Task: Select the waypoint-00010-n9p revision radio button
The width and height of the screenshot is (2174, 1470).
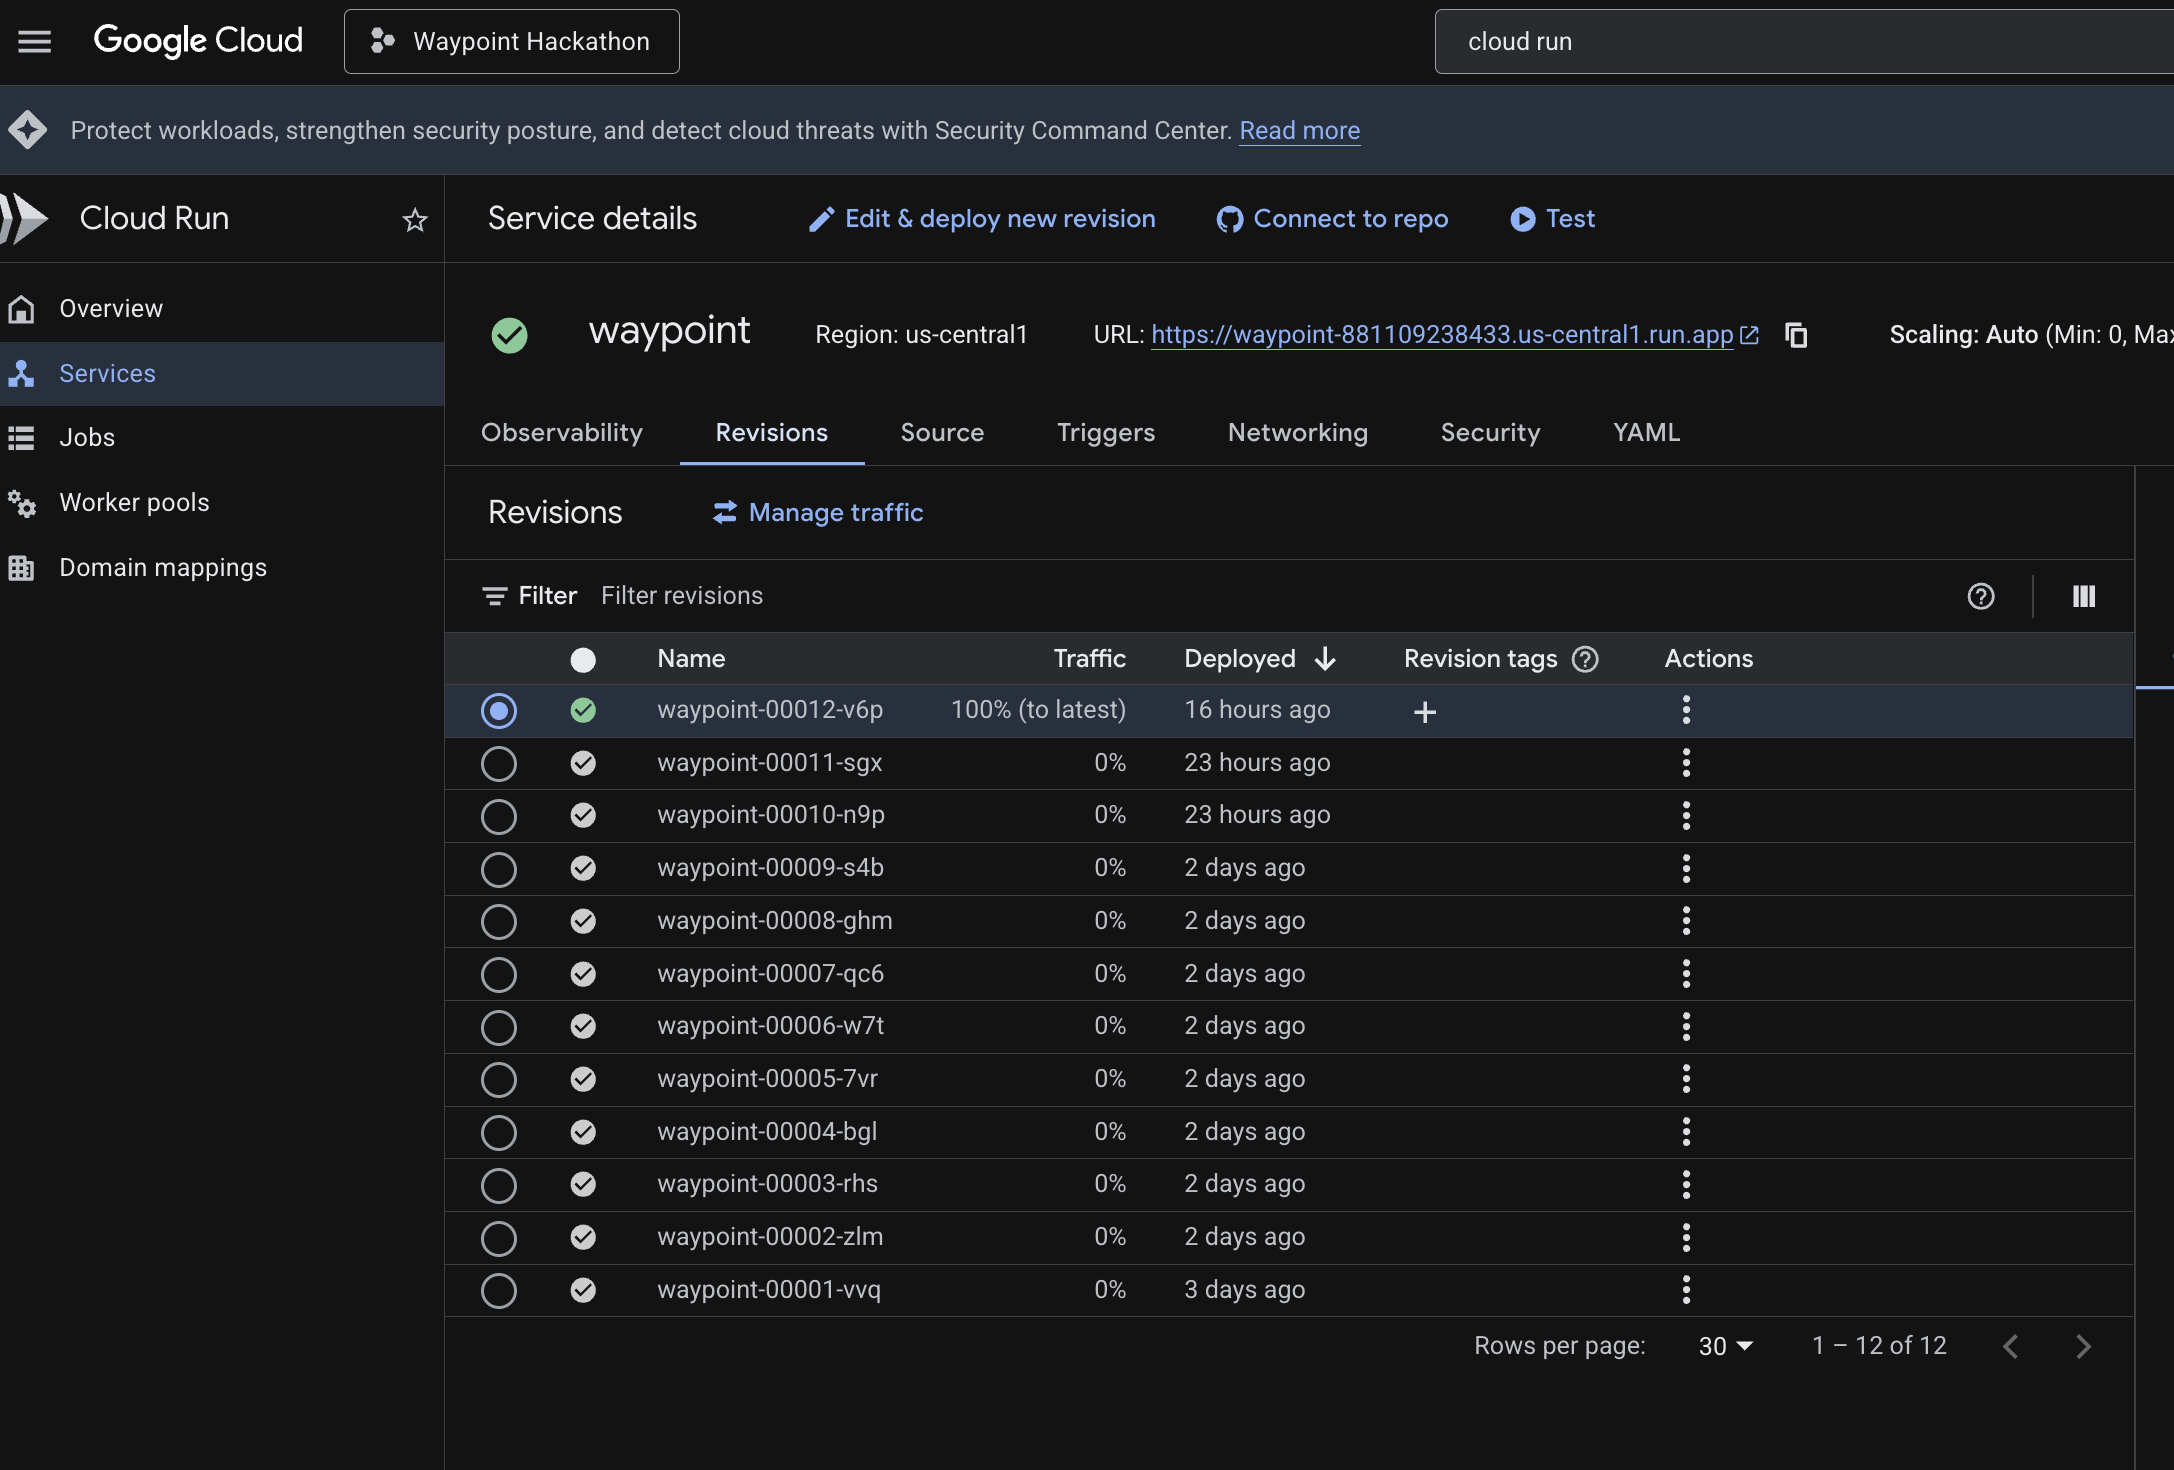Action: 499,816
